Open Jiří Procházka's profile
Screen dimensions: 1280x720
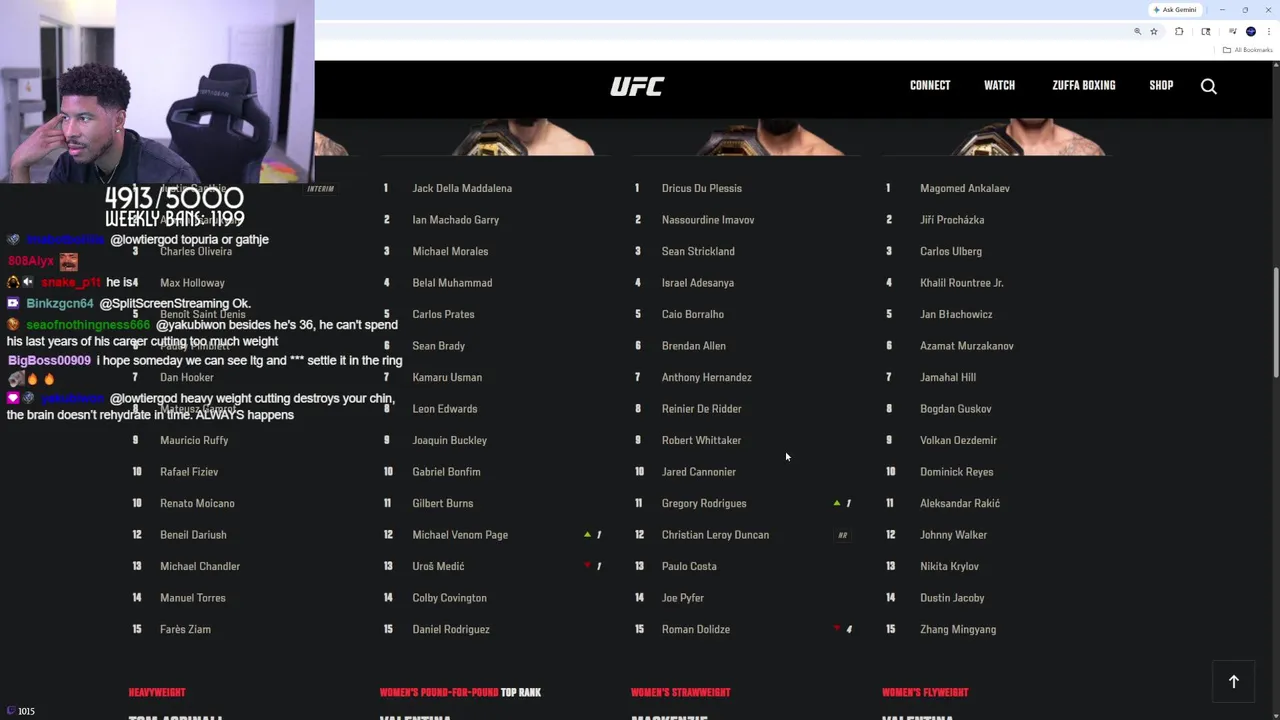952,220
